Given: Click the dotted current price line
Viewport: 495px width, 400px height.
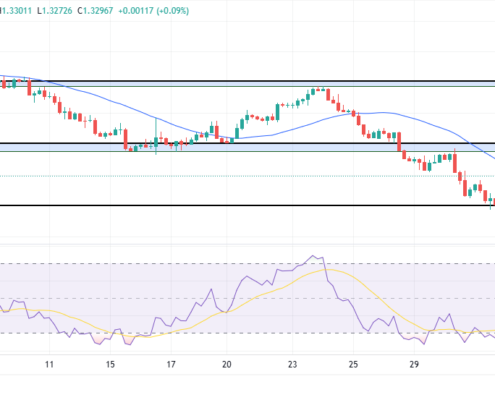Looking at the screenshot, I should point(247,176).
